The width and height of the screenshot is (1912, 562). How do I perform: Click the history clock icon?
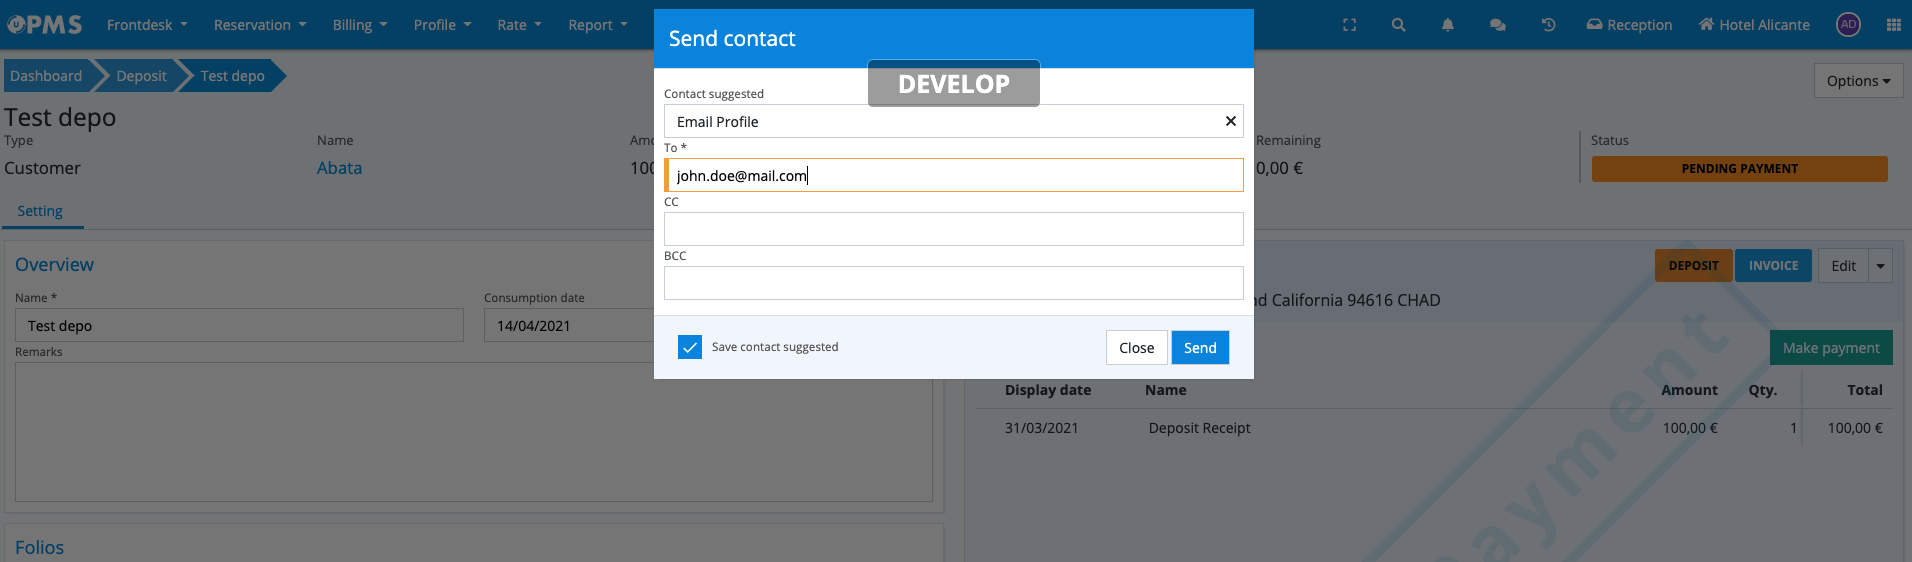pos(1548,25)
